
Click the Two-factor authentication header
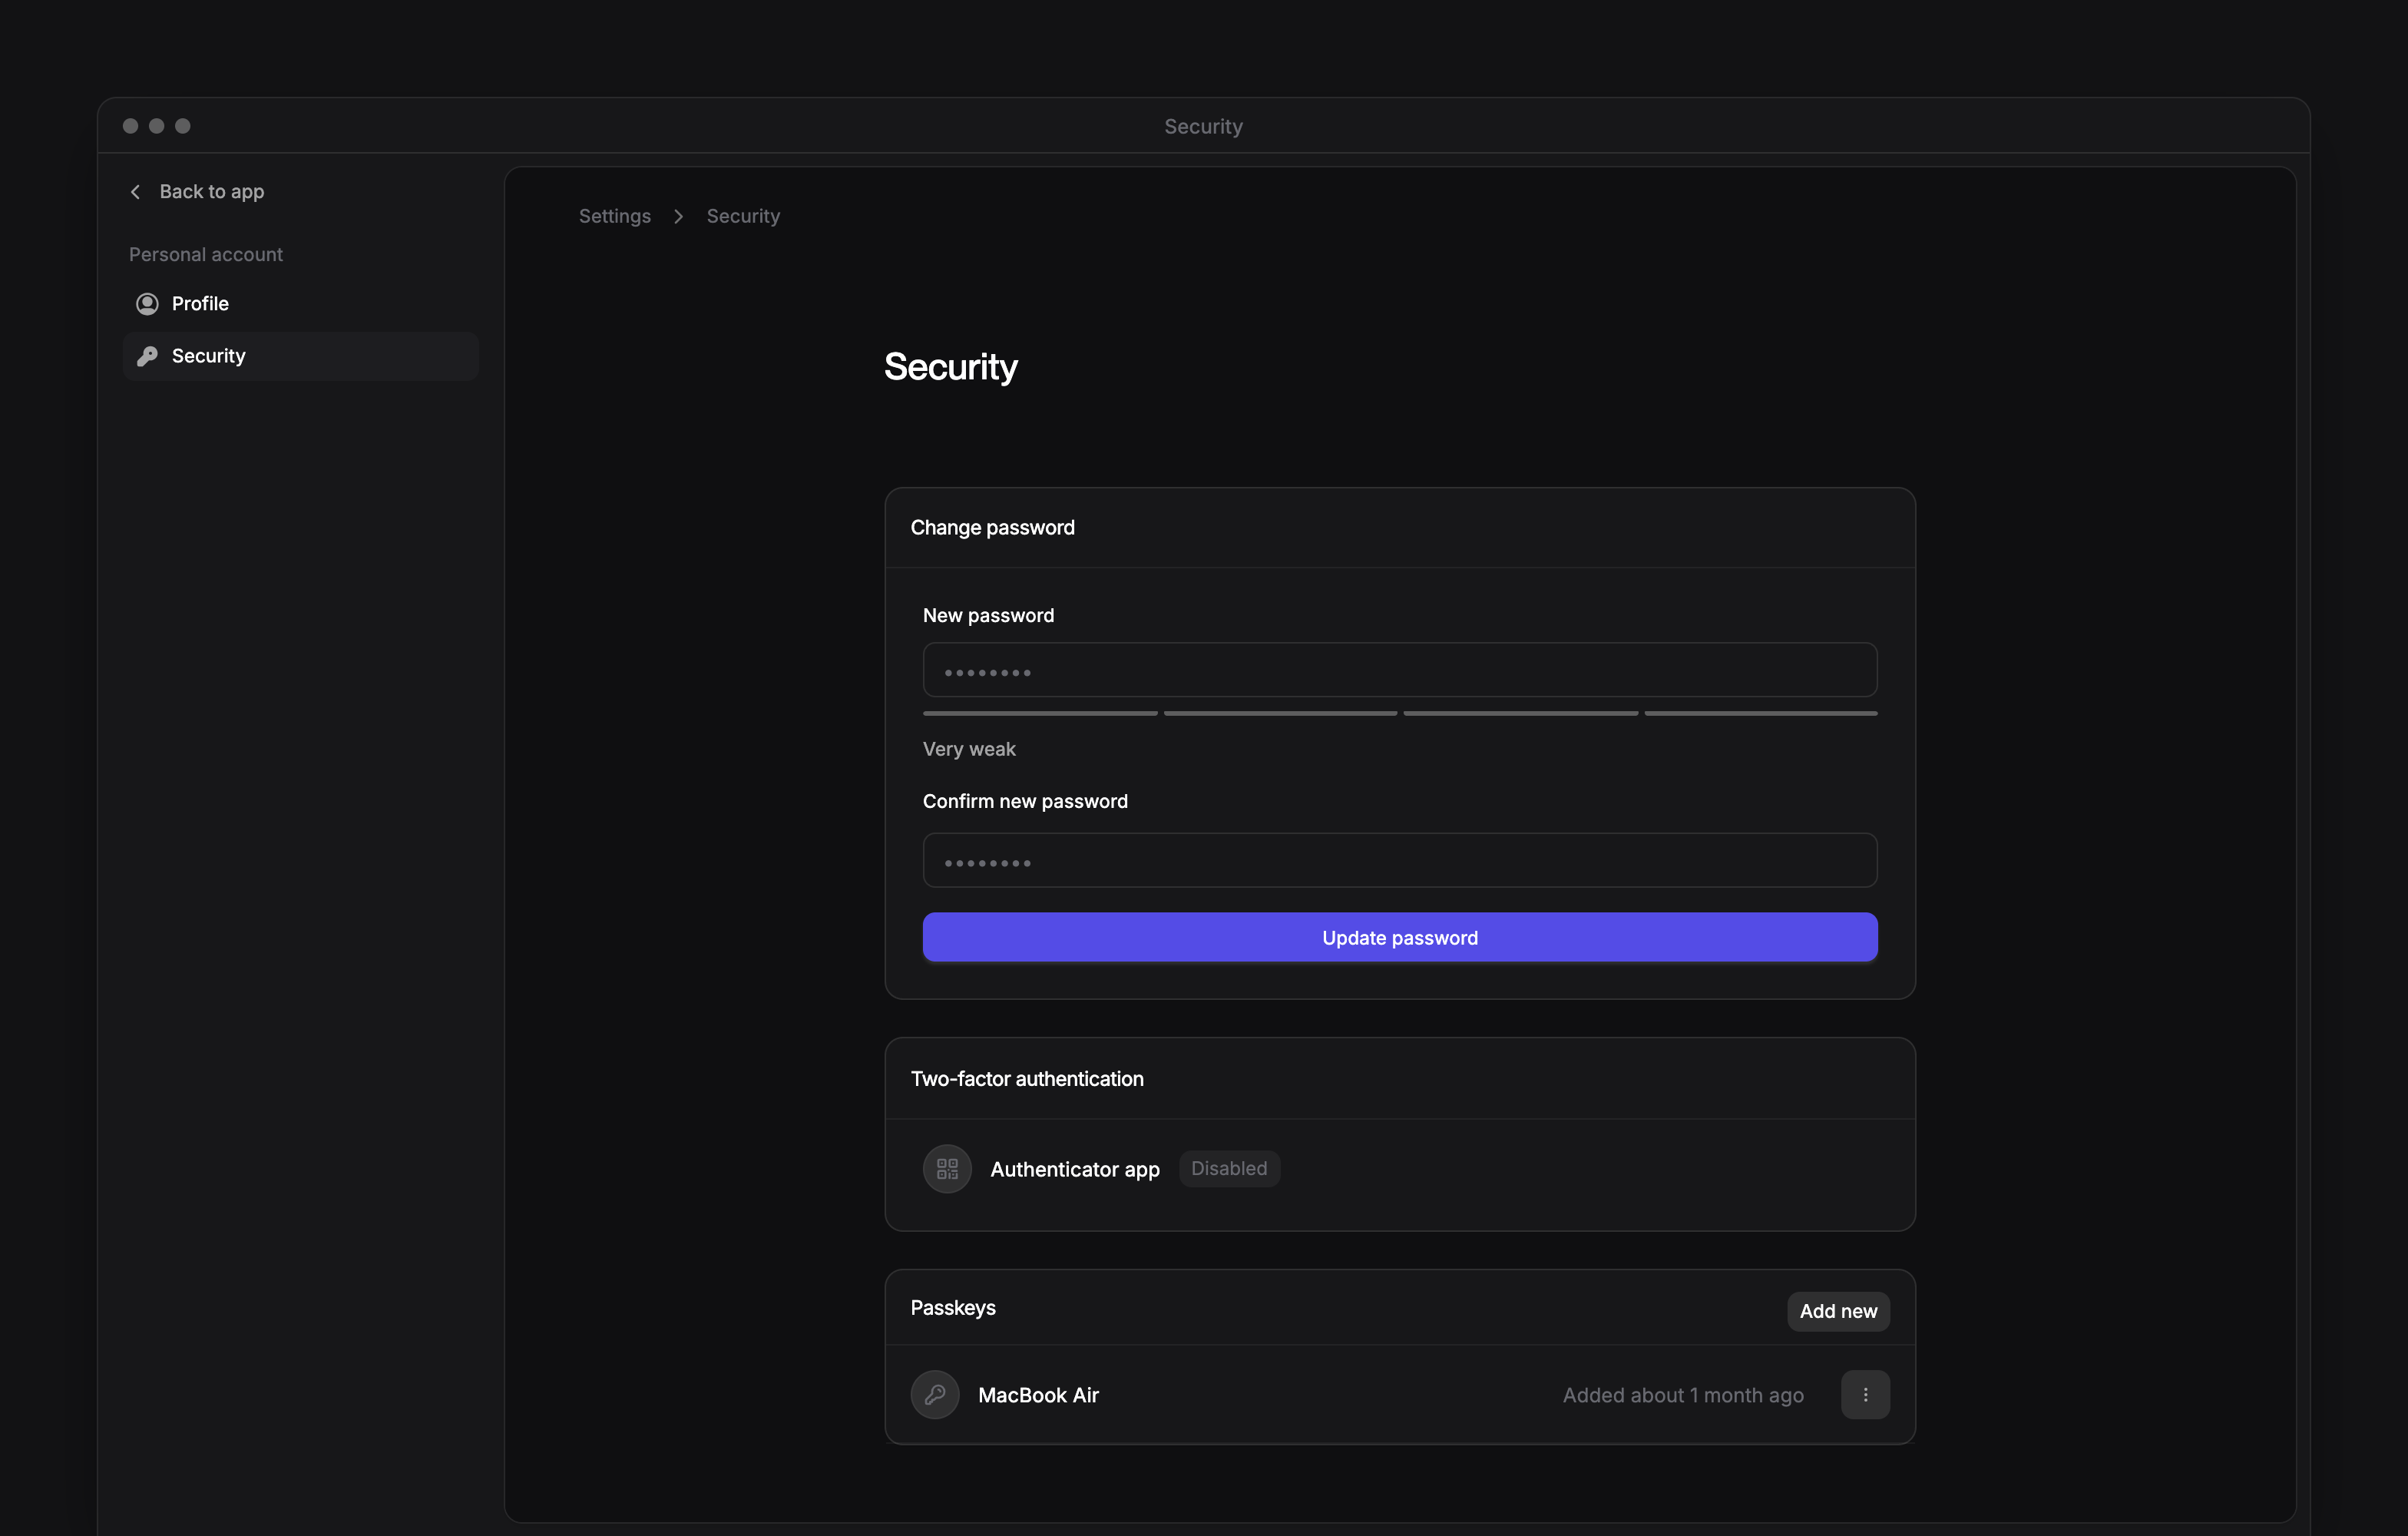(1027, 1079)
